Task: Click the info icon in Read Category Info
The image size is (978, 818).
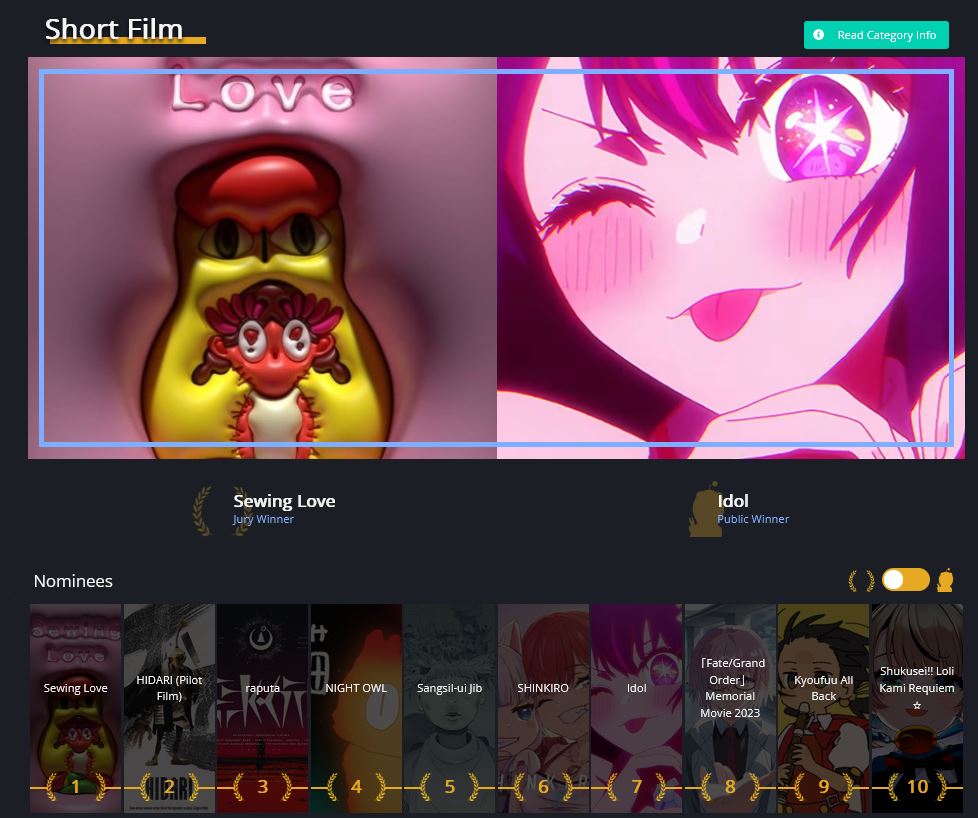Action: (819, 35)
